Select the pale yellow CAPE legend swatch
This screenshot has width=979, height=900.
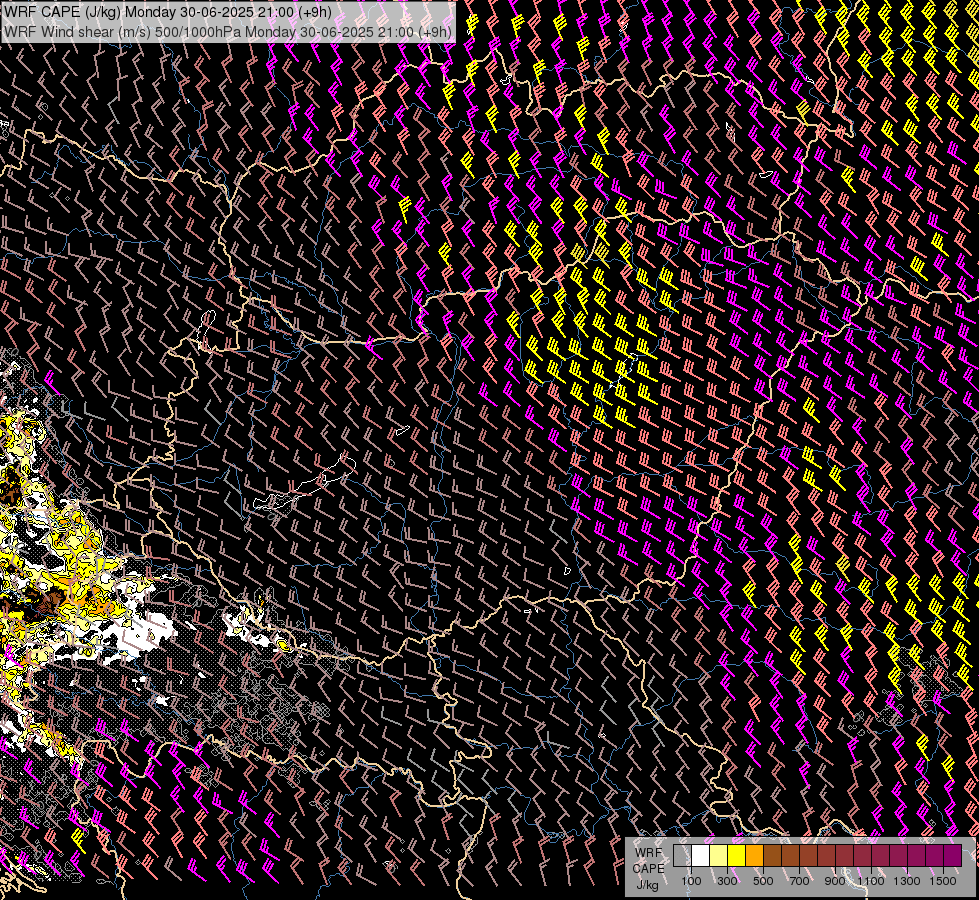click(719, 856)
